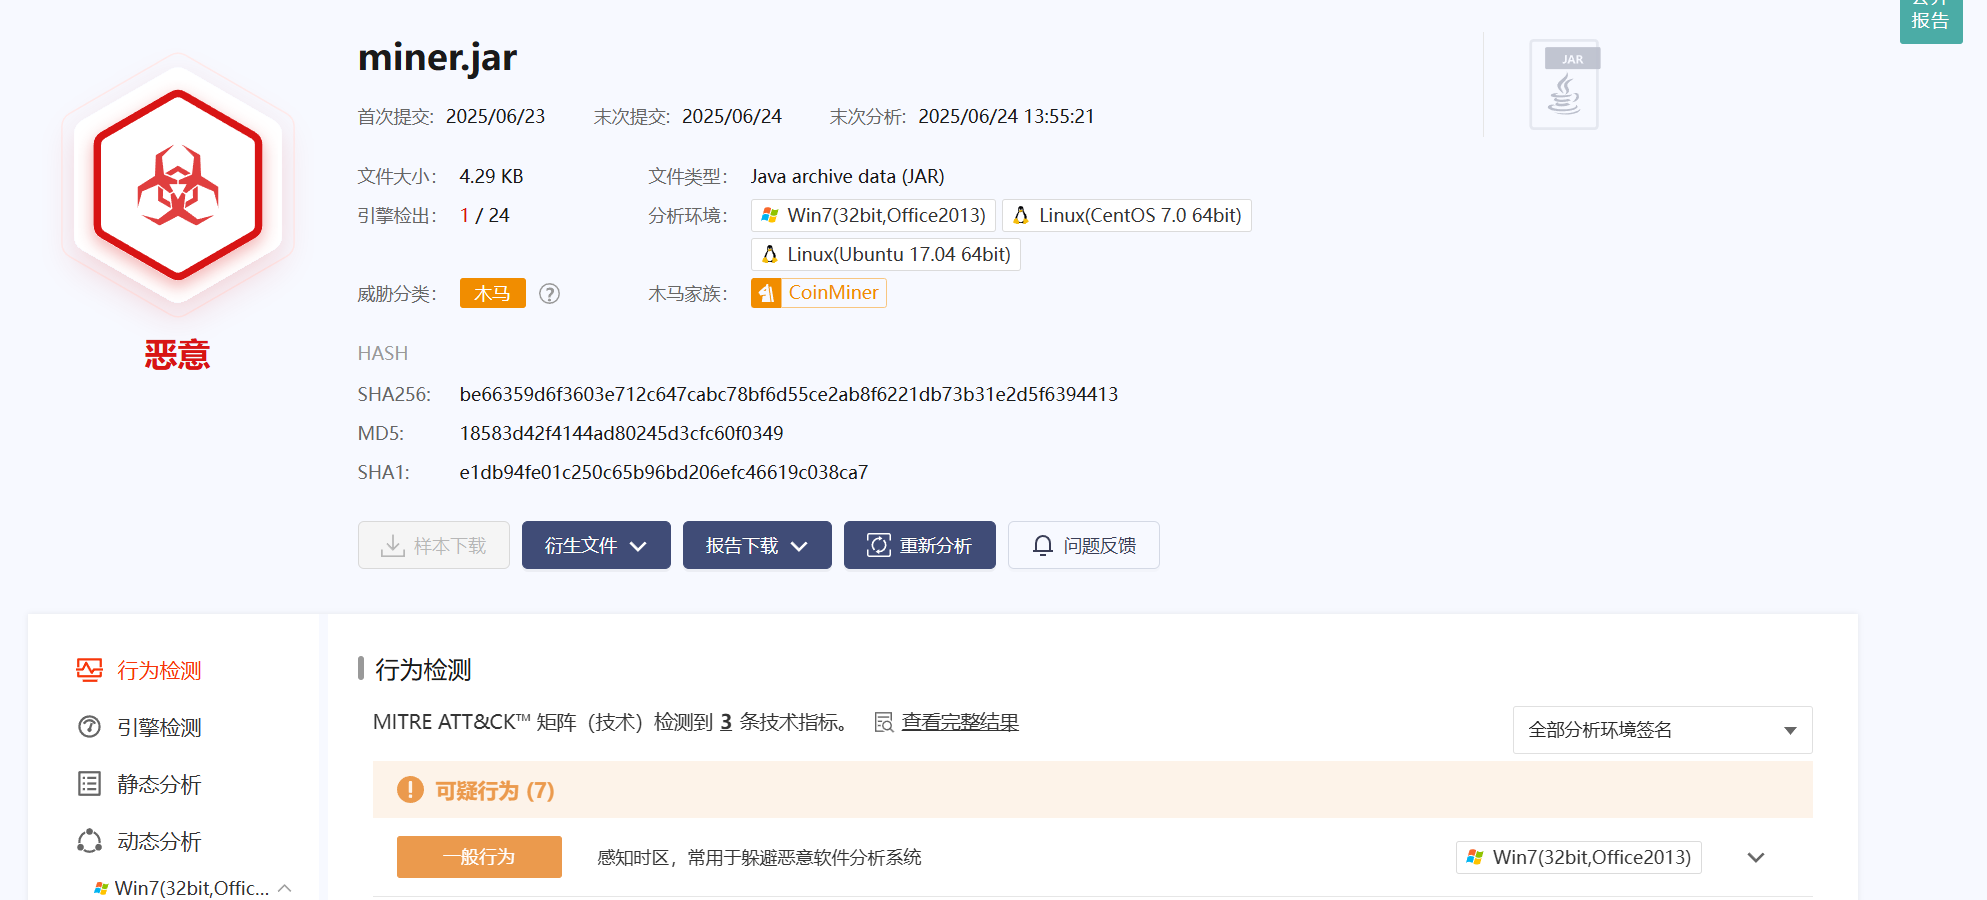Click the Linux(Ubuntu 17.04 64bit) environment tag

click(x=885, y=255)
